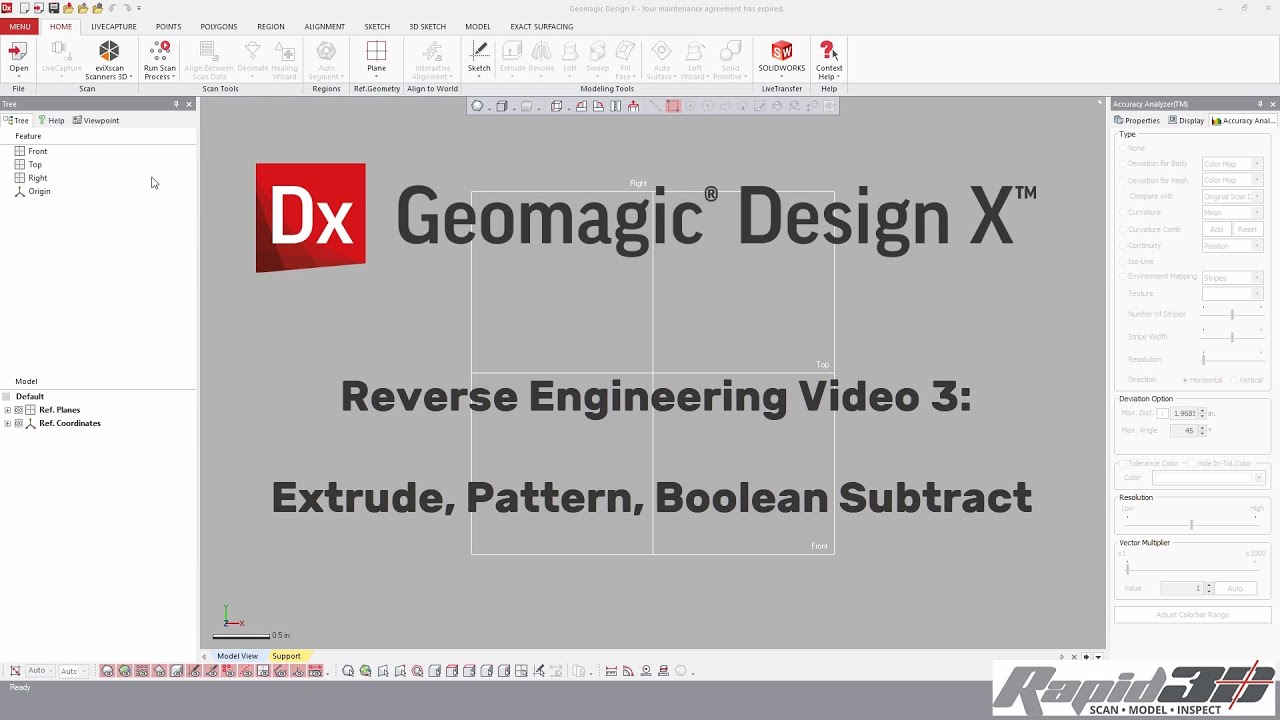Open the Viewpoint tab in Tree panel
1280x720 pixels.
pyautogui.click(x=96, y=120)
